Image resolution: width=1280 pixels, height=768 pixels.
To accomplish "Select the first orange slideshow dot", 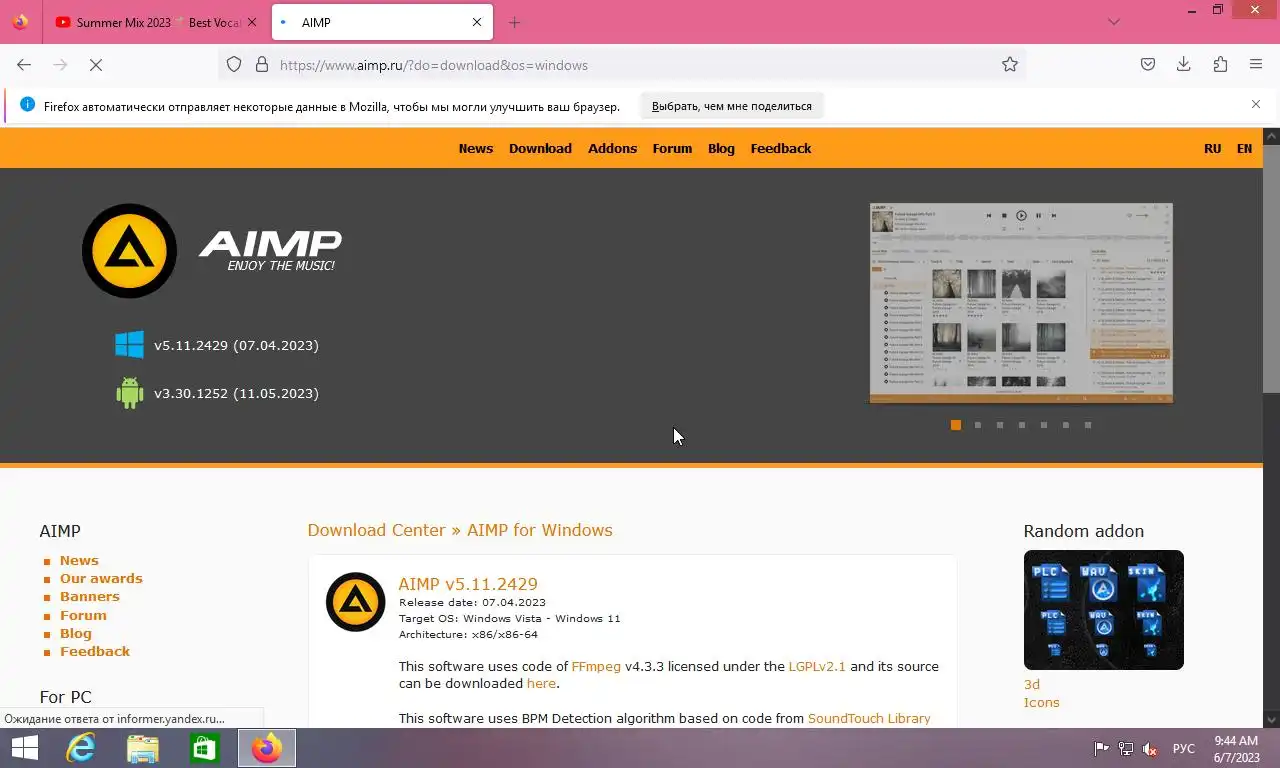I will tap(956, 425).
